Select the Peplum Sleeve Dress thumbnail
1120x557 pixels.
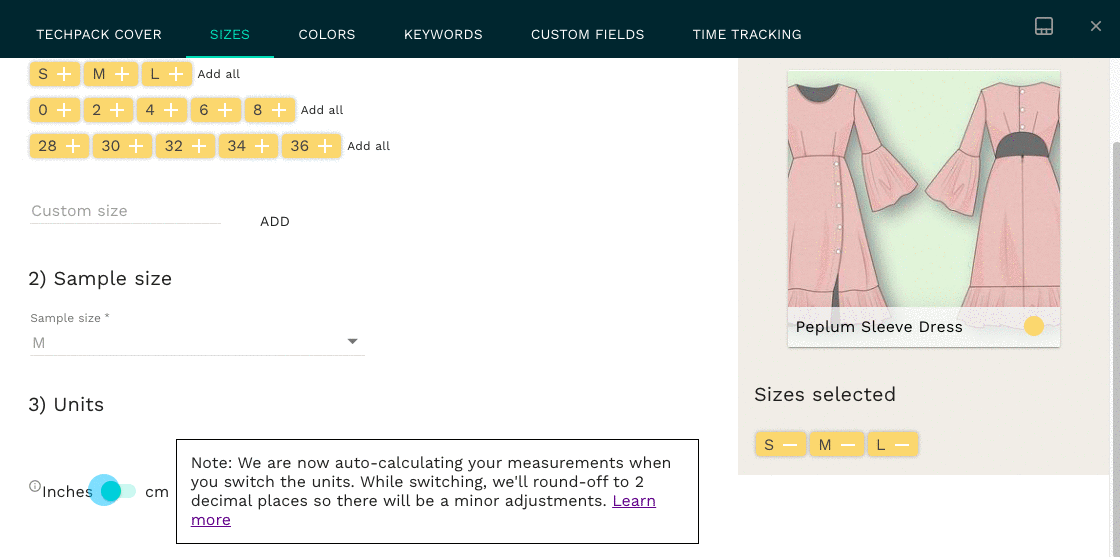(x=923, y=190)
